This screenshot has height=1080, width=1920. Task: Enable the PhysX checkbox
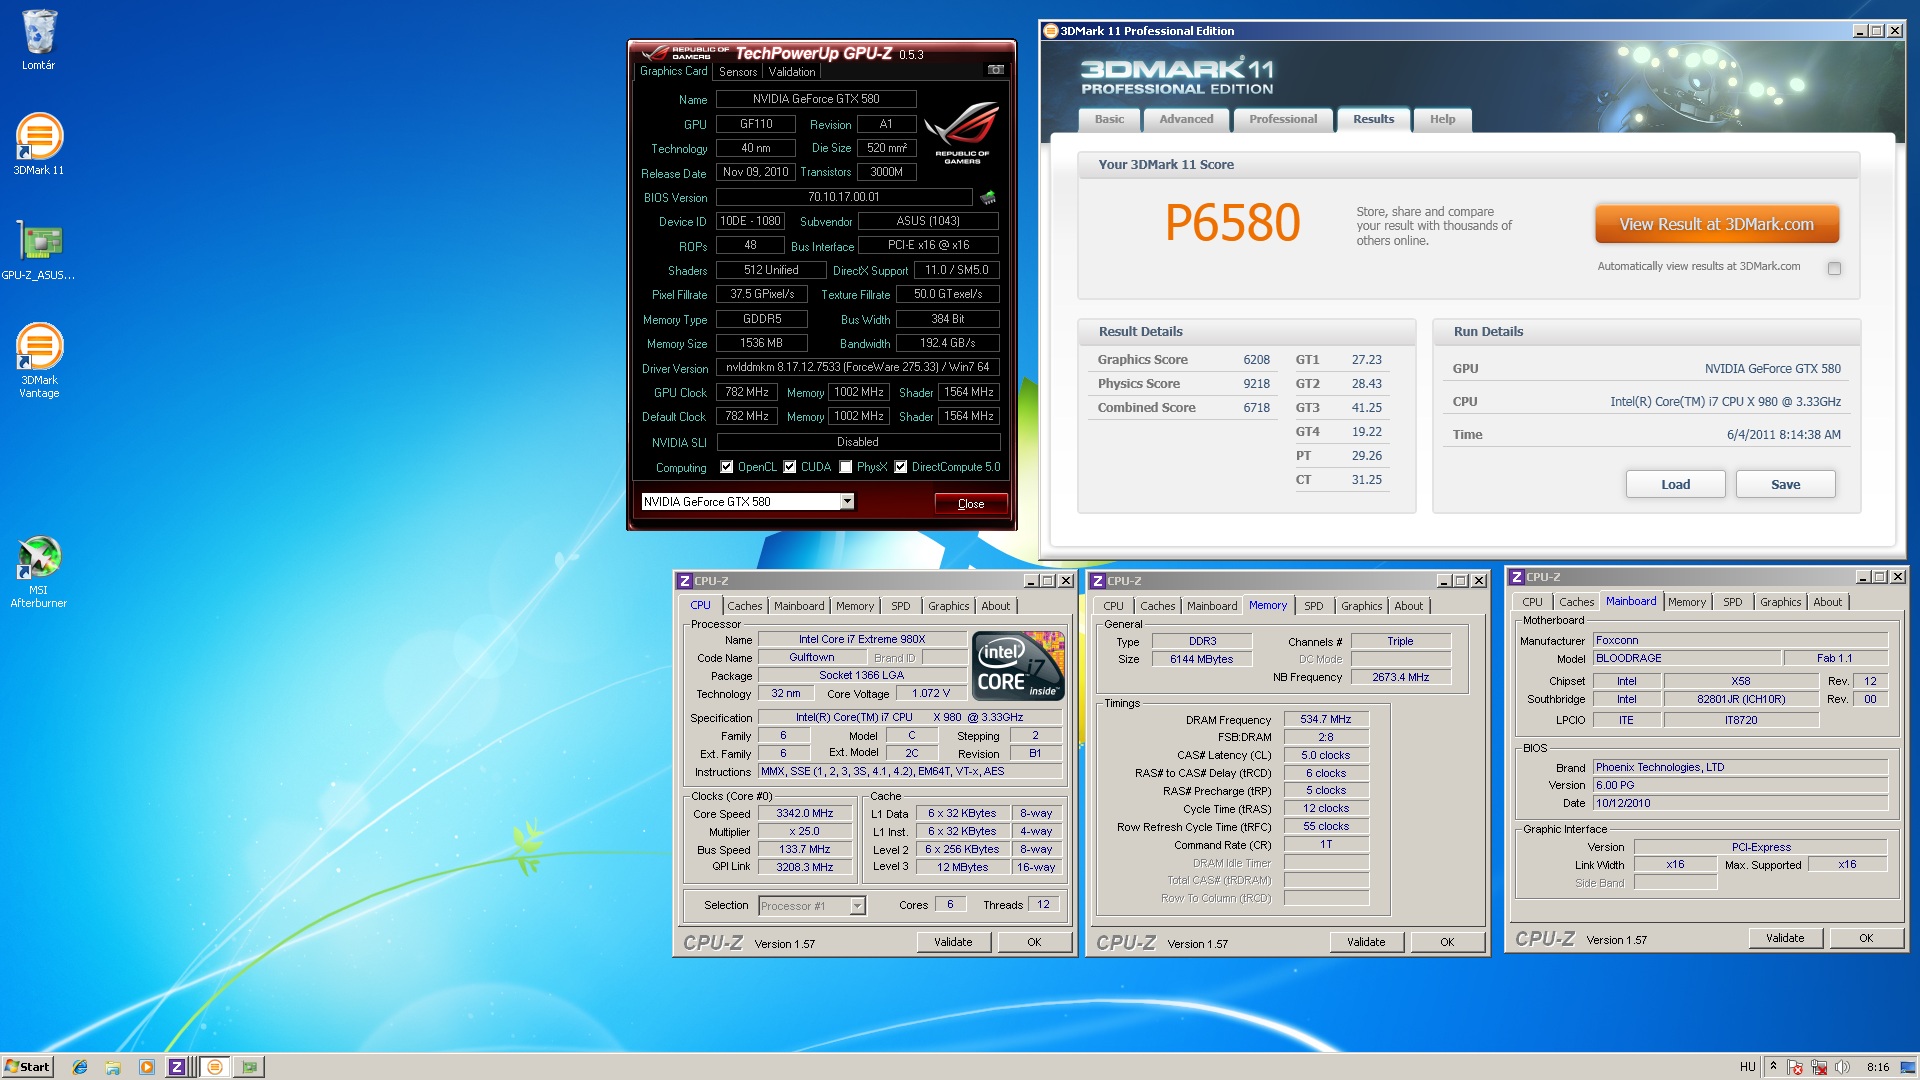[846, 467]
